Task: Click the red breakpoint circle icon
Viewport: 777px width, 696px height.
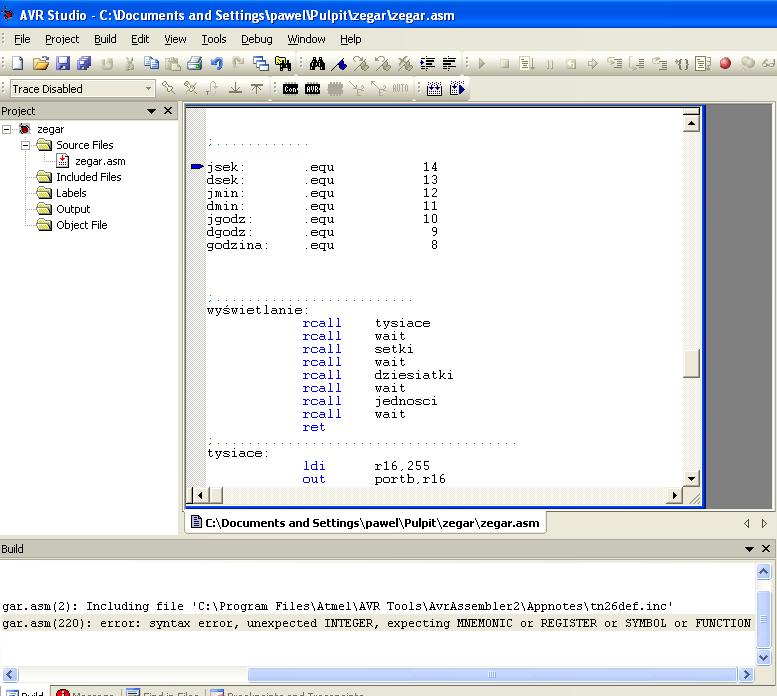Action: [x=725, y=63]
